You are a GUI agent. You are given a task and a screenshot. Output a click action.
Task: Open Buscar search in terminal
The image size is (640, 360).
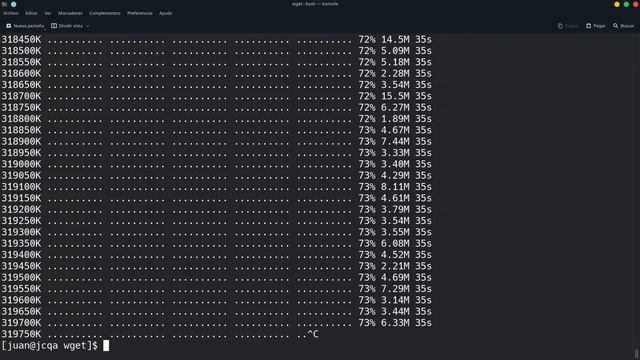[x=624, y=26]
